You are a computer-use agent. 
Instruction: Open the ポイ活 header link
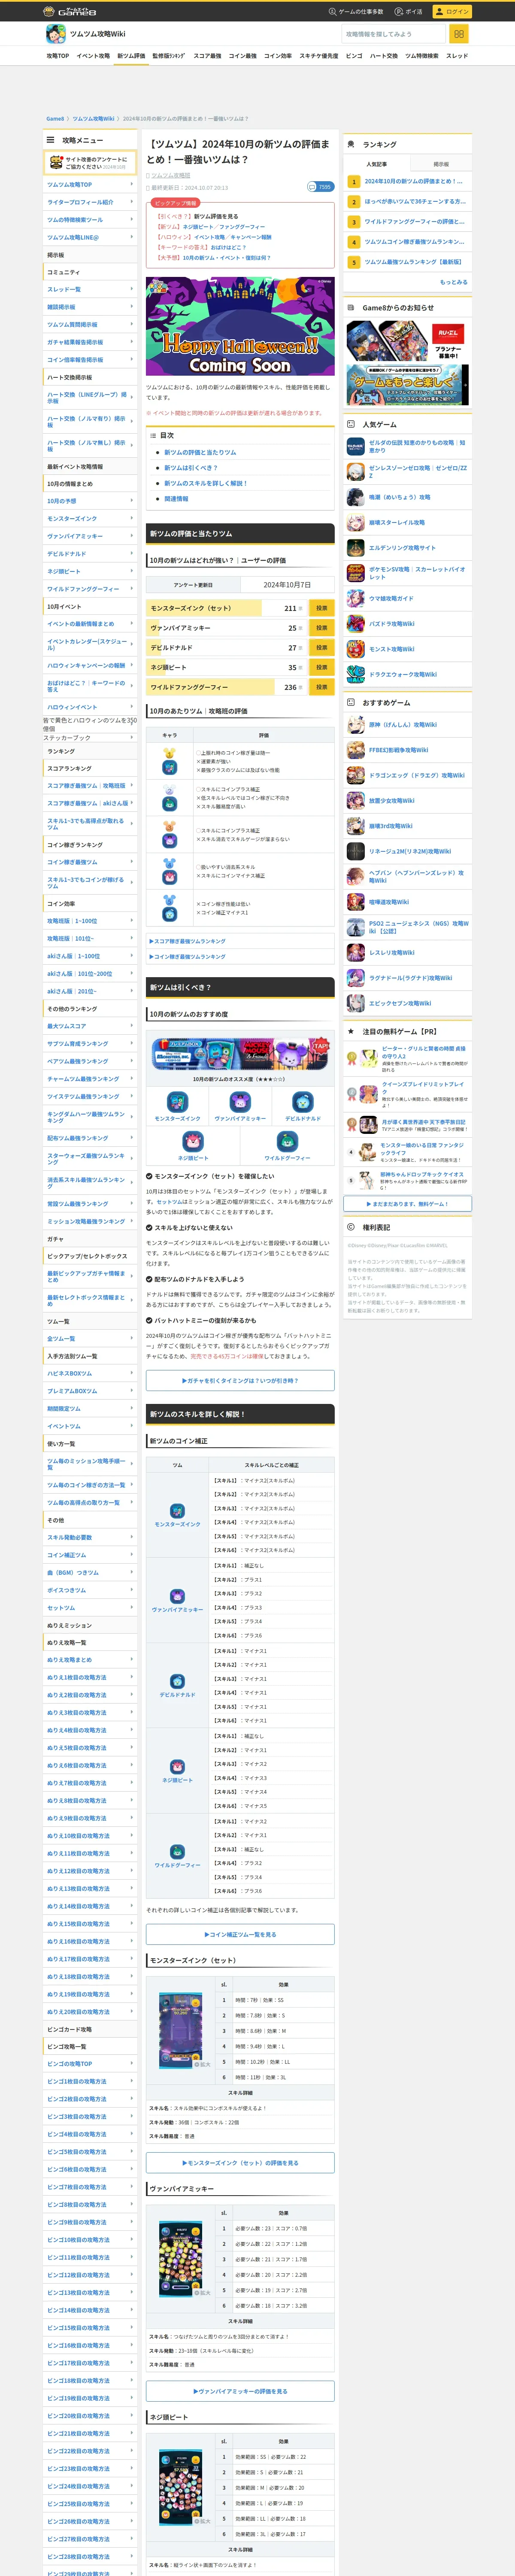408,11
